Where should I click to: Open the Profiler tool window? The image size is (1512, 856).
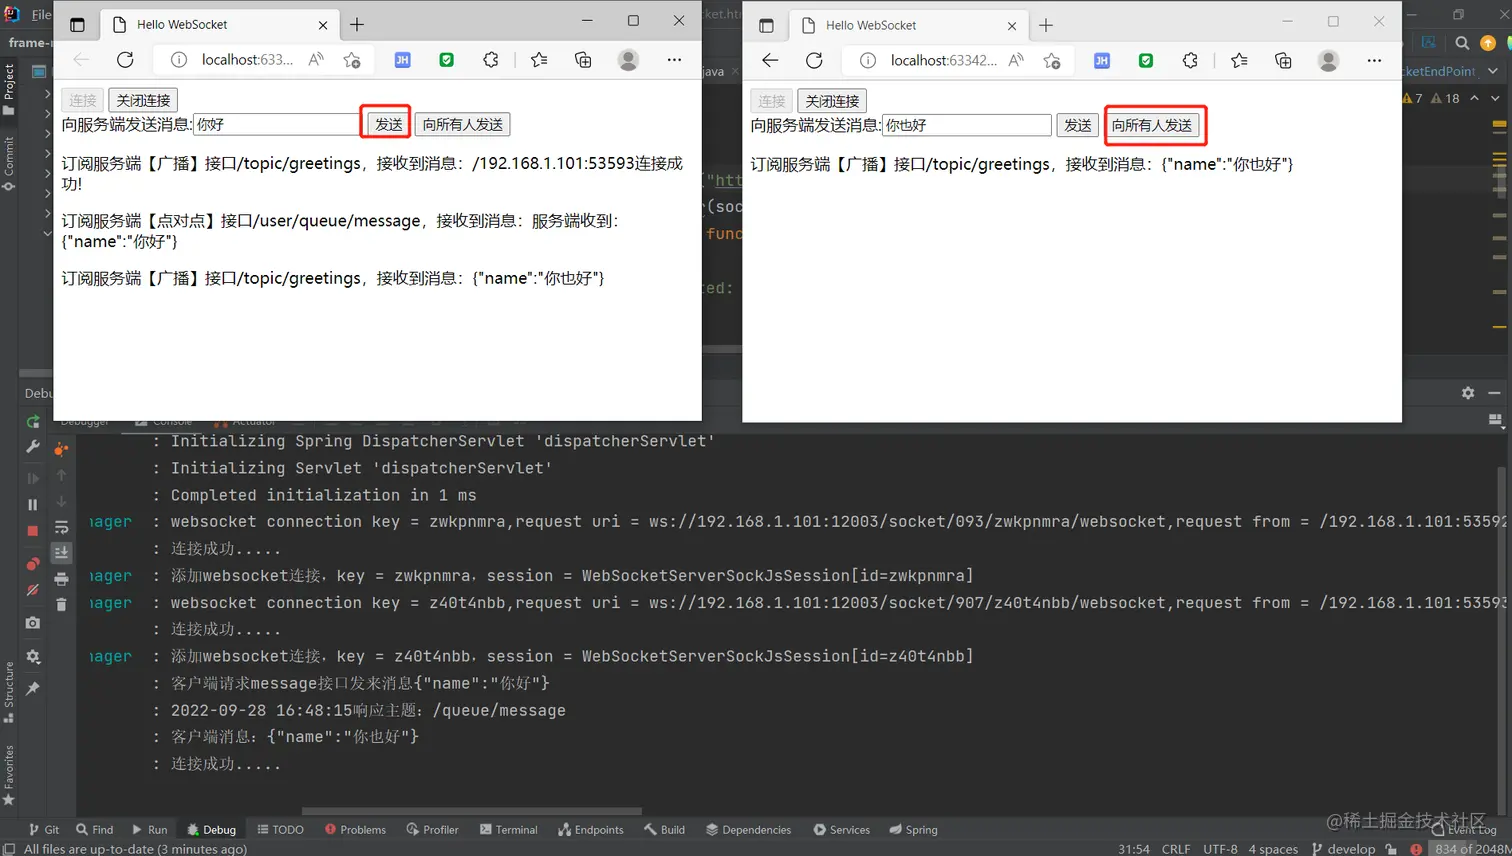(432, 830)
